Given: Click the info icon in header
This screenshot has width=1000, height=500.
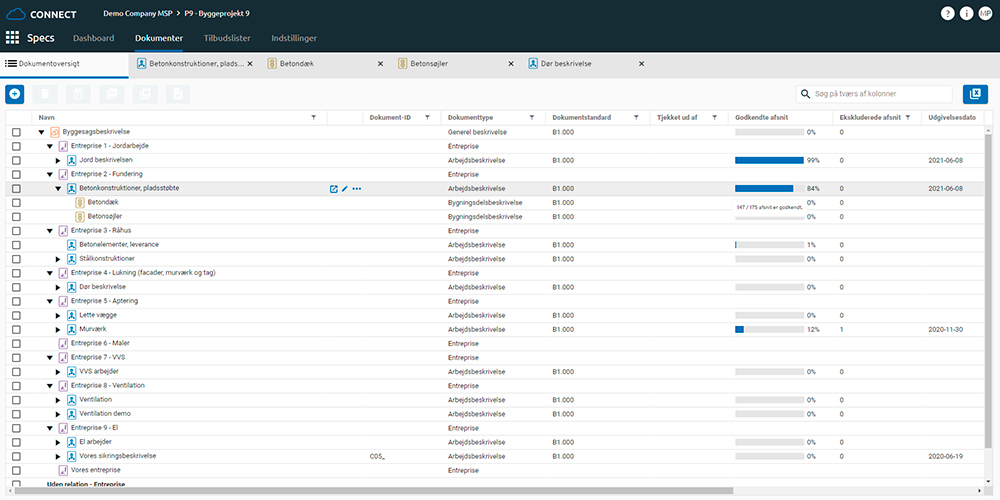Looking at the screenshot, I should pyautogui.click(x=966, y=13).
